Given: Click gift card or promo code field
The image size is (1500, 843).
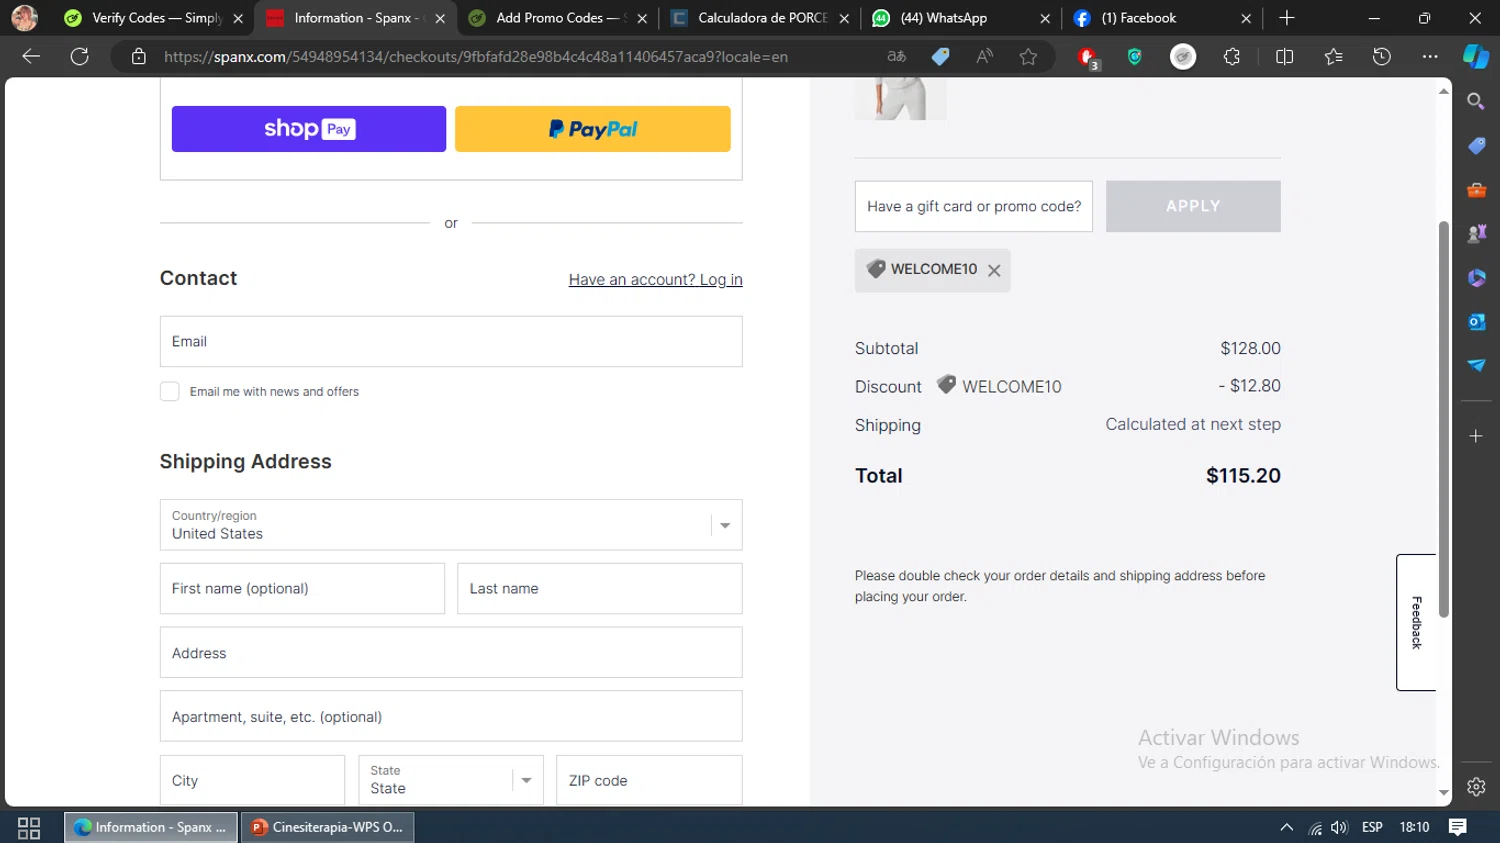Looking at the screenshot, I should (x=974, y=206).
